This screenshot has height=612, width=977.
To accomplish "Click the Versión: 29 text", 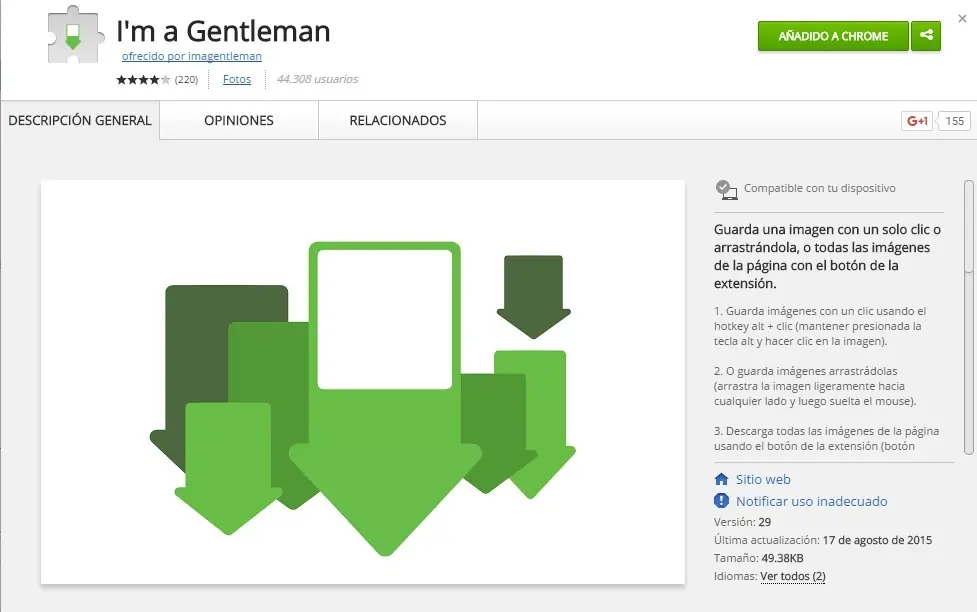I will (742, 522).
